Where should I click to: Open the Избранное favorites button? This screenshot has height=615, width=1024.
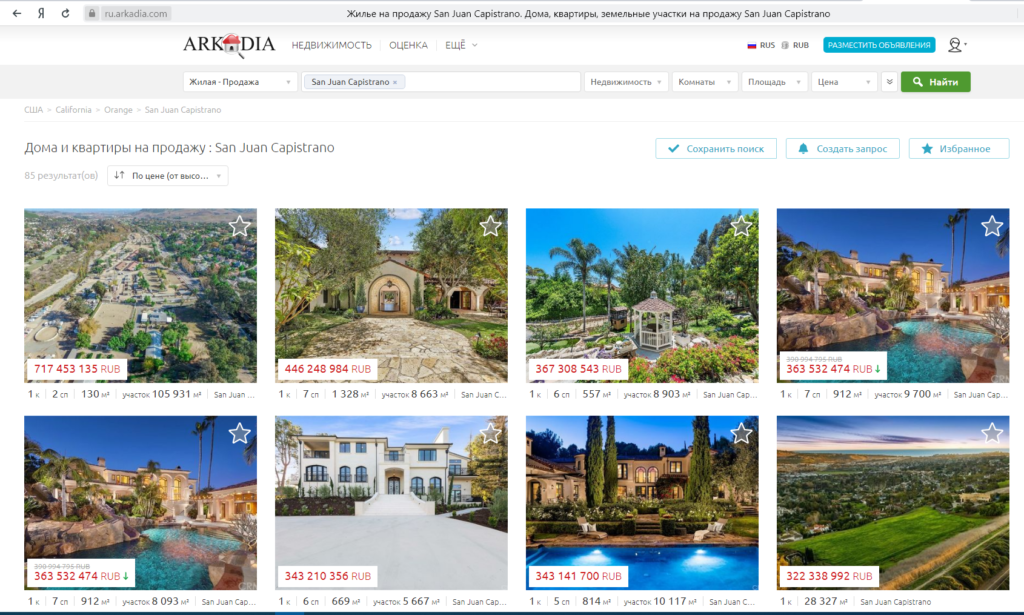pyautogui.click(x=959, y=149)
